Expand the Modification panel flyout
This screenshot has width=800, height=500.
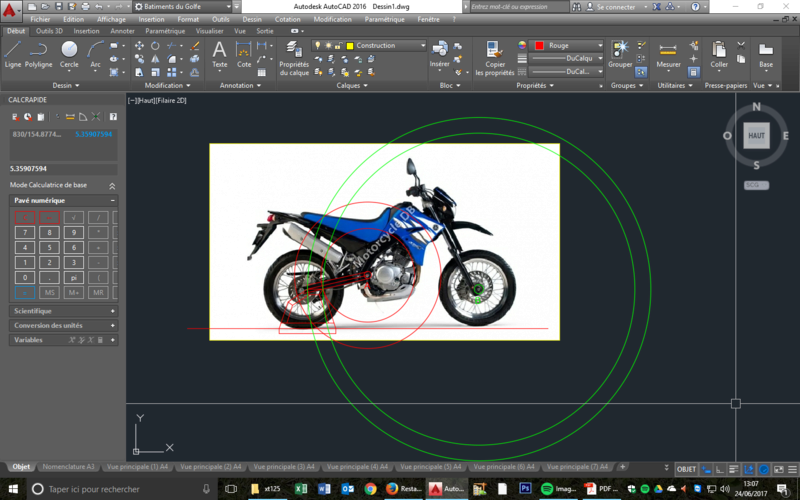[x=167, y=85]
